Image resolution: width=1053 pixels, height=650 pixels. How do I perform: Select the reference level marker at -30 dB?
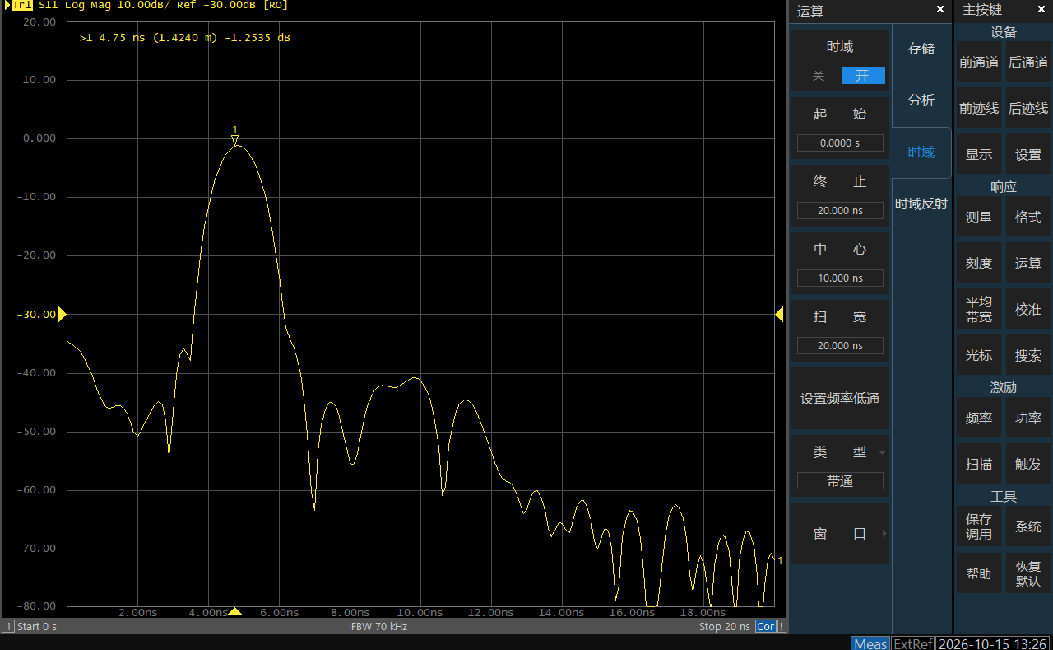click(x=62, y=314)
